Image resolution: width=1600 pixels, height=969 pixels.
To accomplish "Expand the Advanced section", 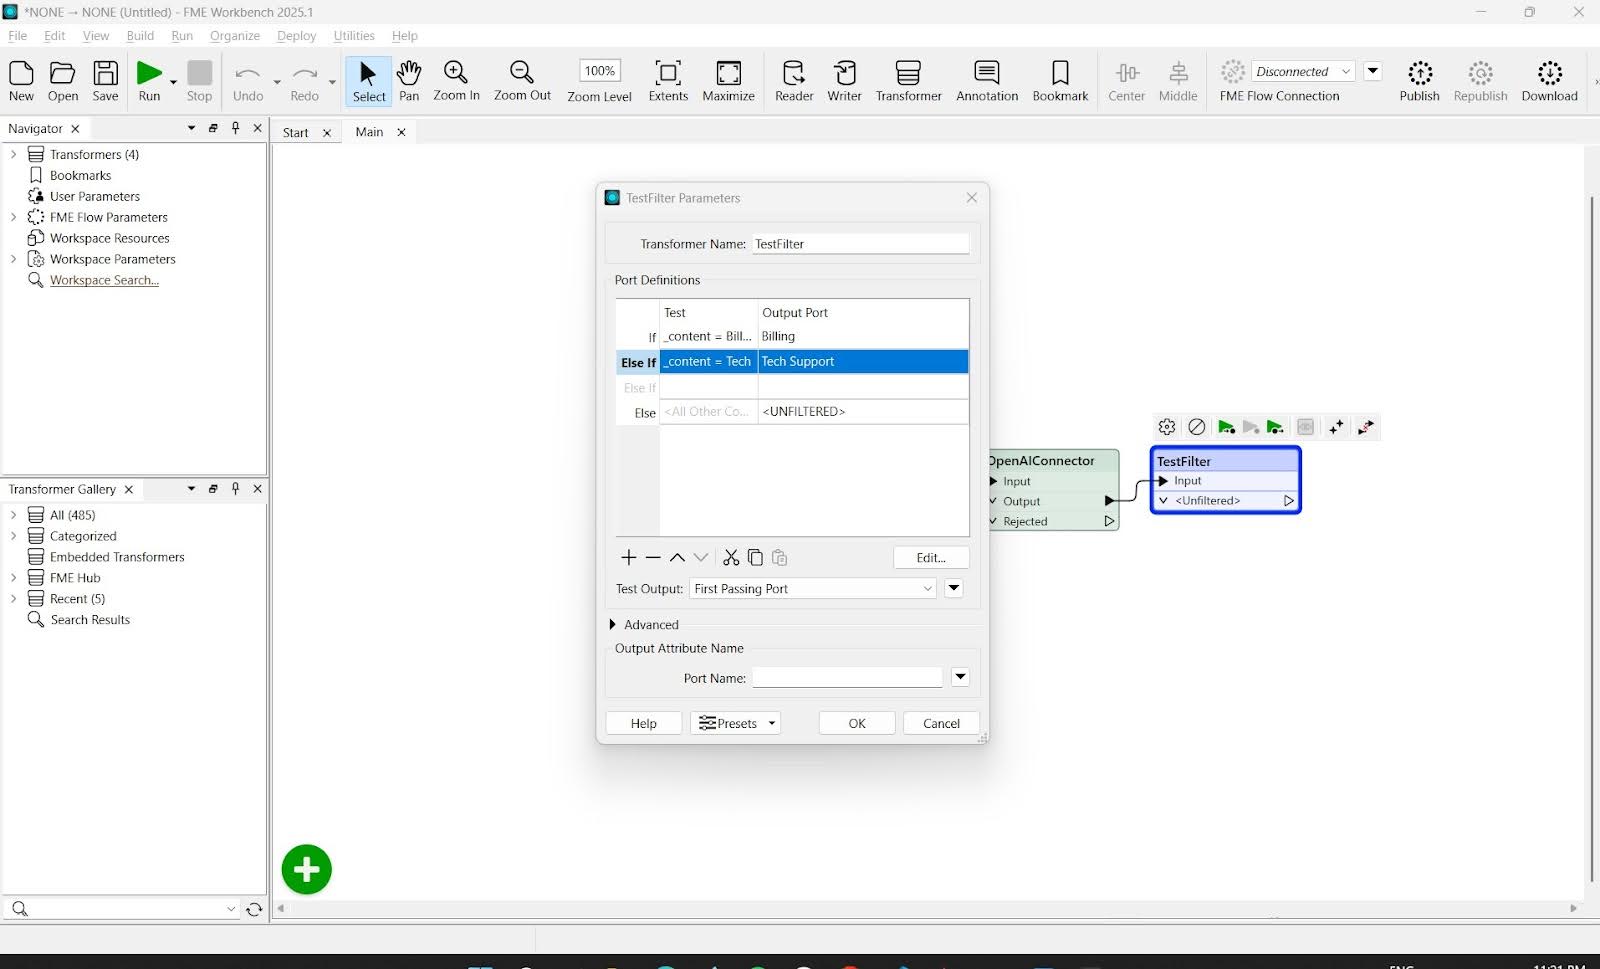I will (613, 624).
